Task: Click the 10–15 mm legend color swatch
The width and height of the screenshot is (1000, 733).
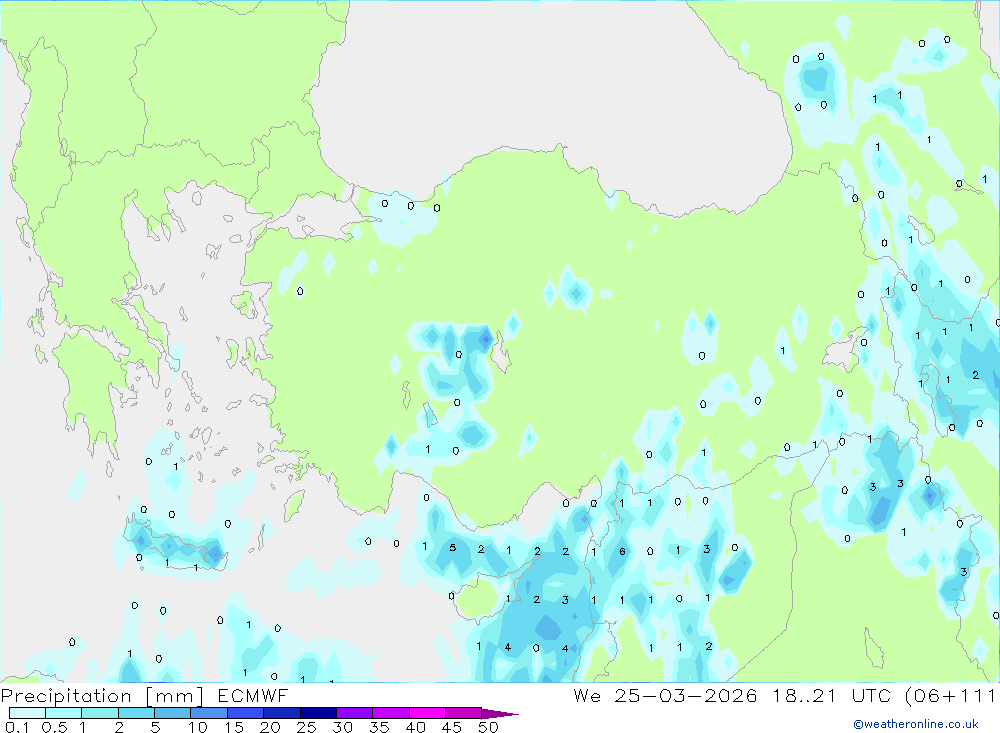Action: tap(209, 713)
